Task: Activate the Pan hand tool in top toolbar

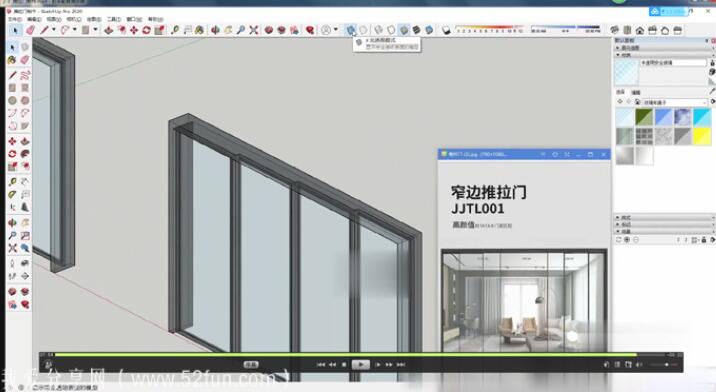Action: tap(228, 30)
